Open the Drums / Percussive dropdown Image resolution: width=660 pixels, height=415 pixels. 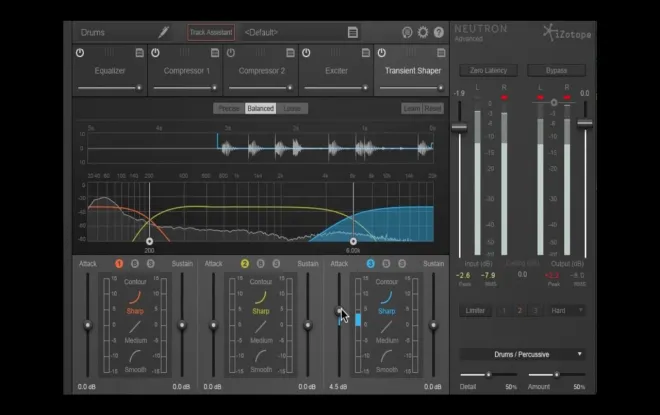pyautogui.click(x=522, y=354)
